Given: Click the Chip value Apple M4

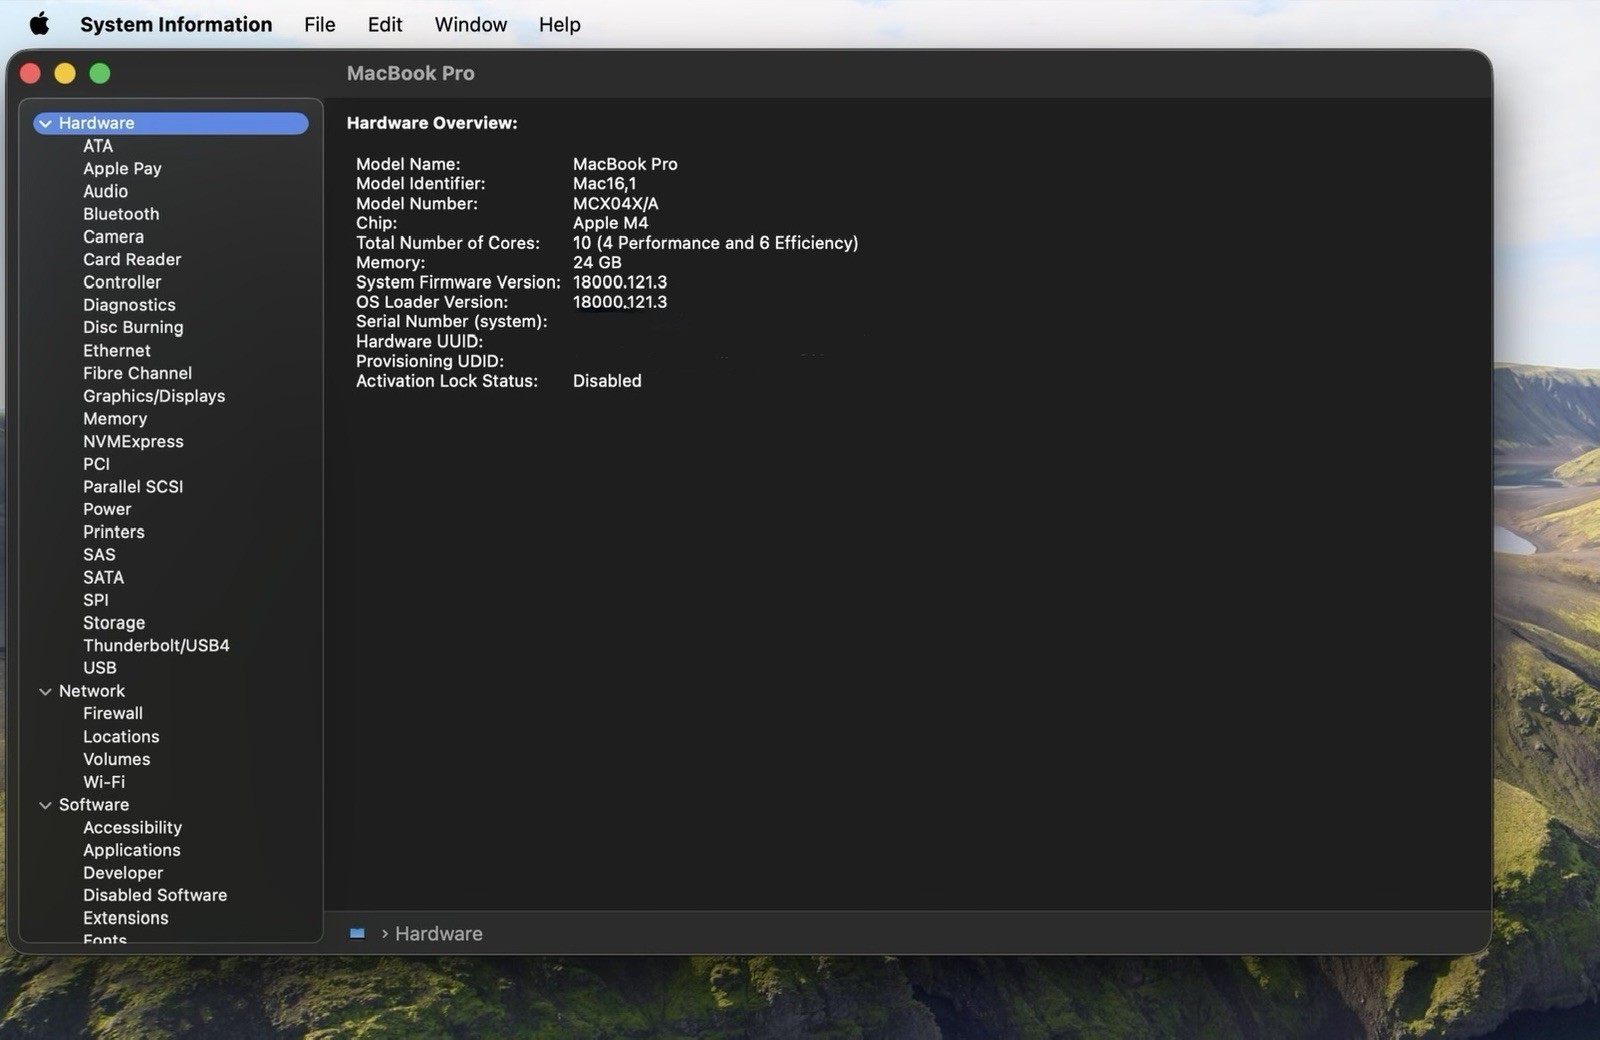Looking at the screenshot, I should (x=610, y=223).
